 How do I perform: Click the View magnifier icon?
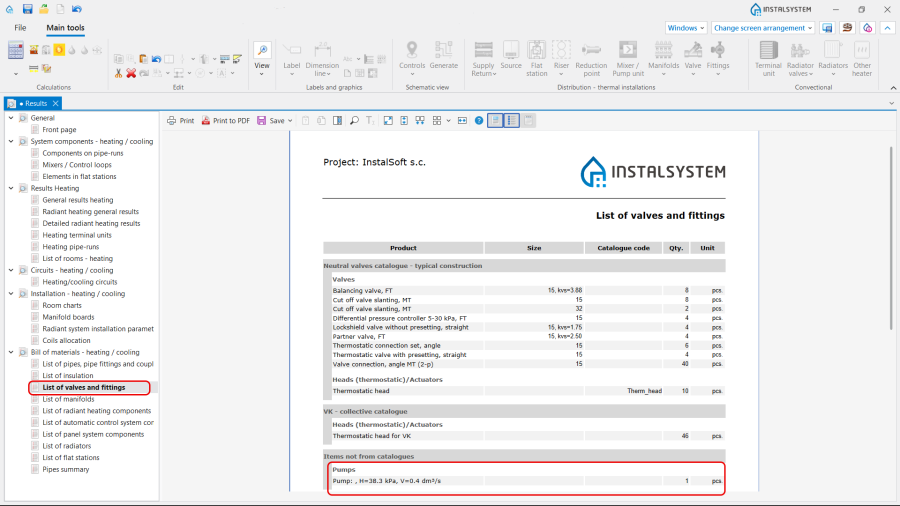tap(262, 50)
